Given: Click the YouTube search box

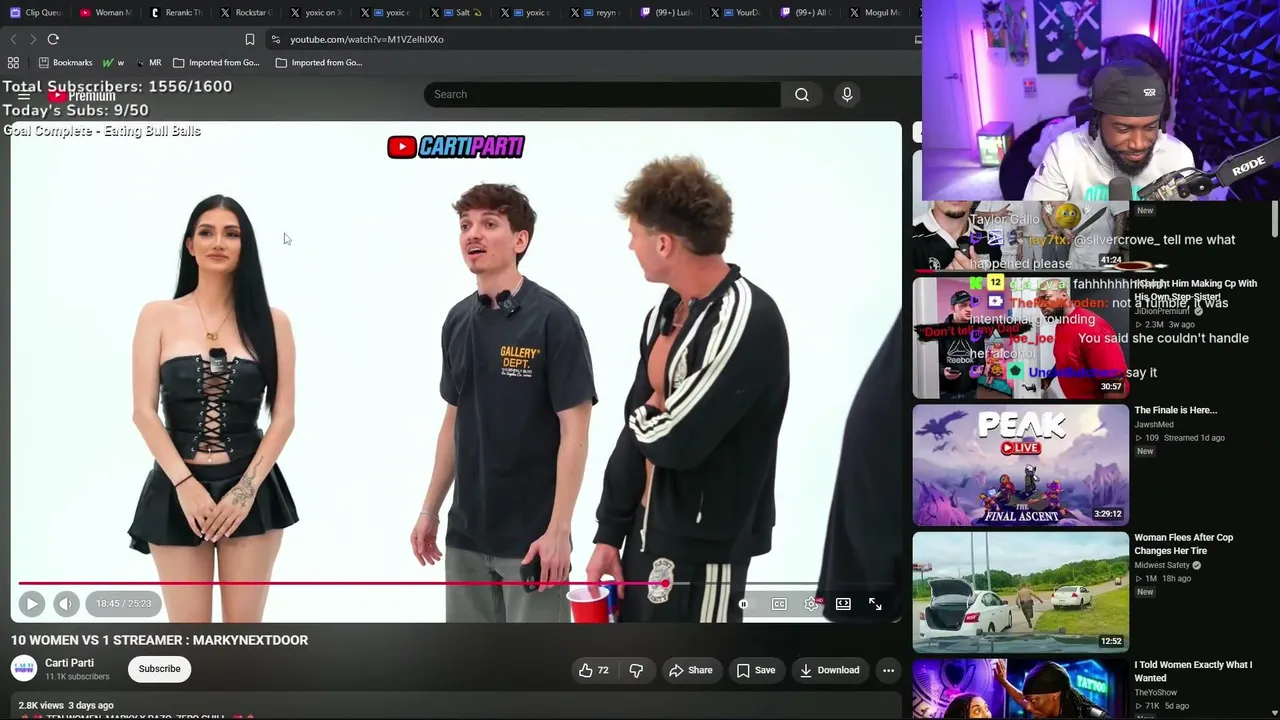Looking at the screenshot, I should pyautogui.click(x=602, y=94).
